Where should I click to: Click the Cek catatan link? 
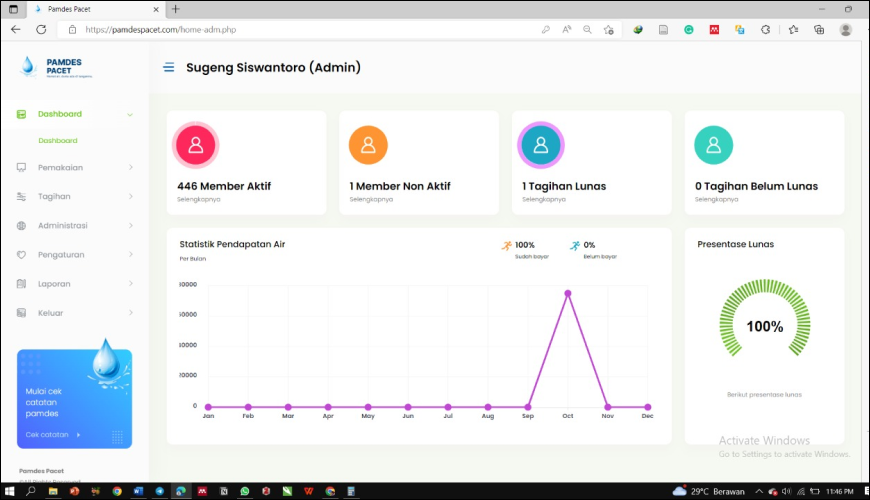coord(47,435)
